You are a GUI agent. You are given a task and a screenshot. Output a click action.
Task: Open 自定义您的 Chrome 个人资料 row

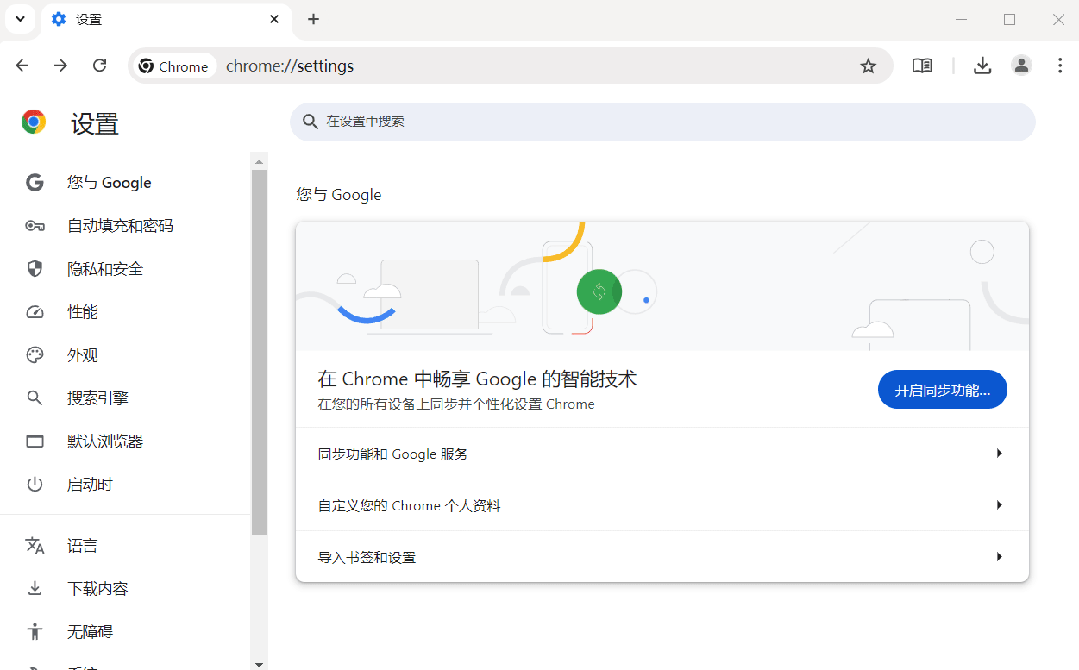coord(662,505)
